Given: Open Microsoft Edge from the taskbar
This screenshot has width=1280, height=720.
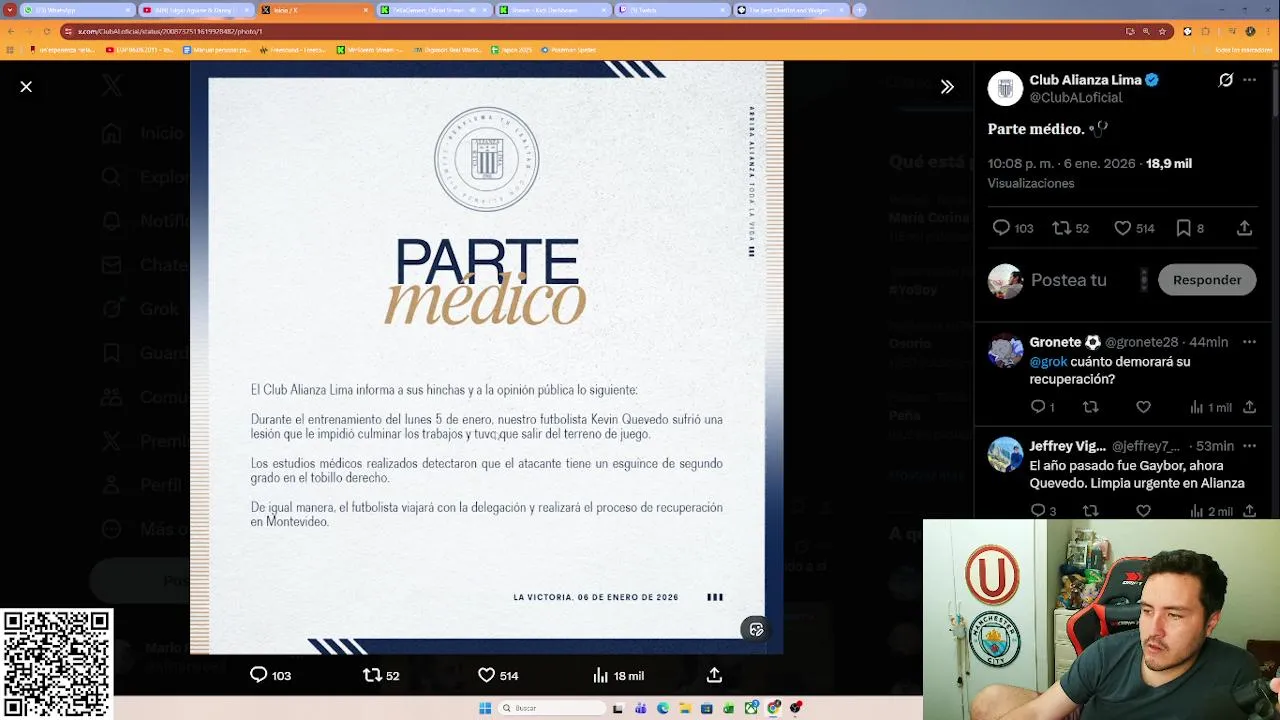Looking at the screenshot, I should click(x=662, y=708).
